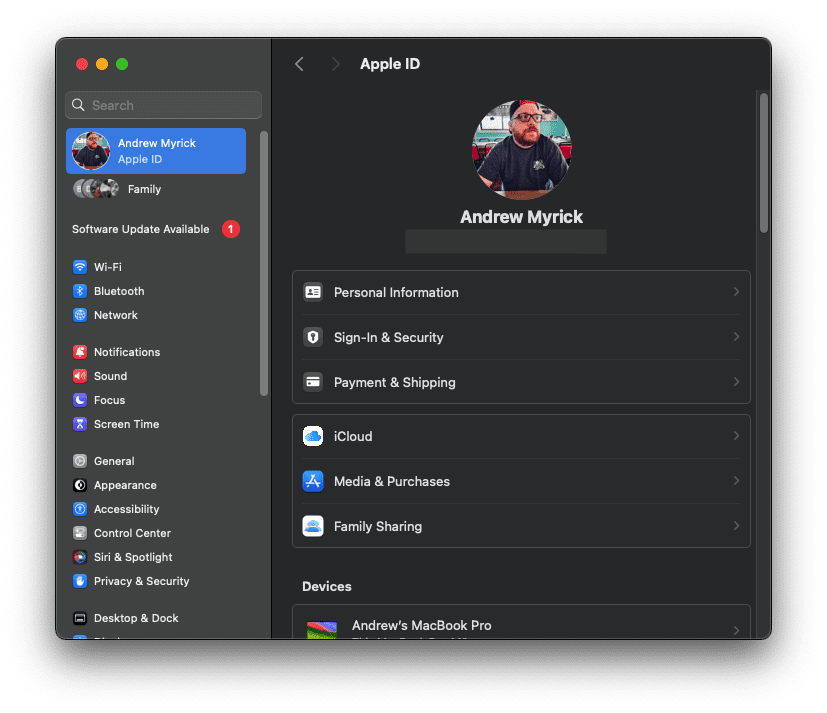Click the Family avatars icon in sidebar

tap(96, 189)
